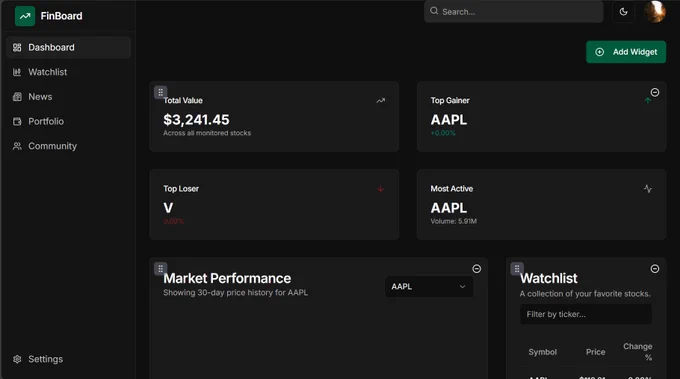Image resolution: width=680 pixels, height=379 pixels.
Task: Click the Volume: 5.91M text
Action: (x=454, y=221)
